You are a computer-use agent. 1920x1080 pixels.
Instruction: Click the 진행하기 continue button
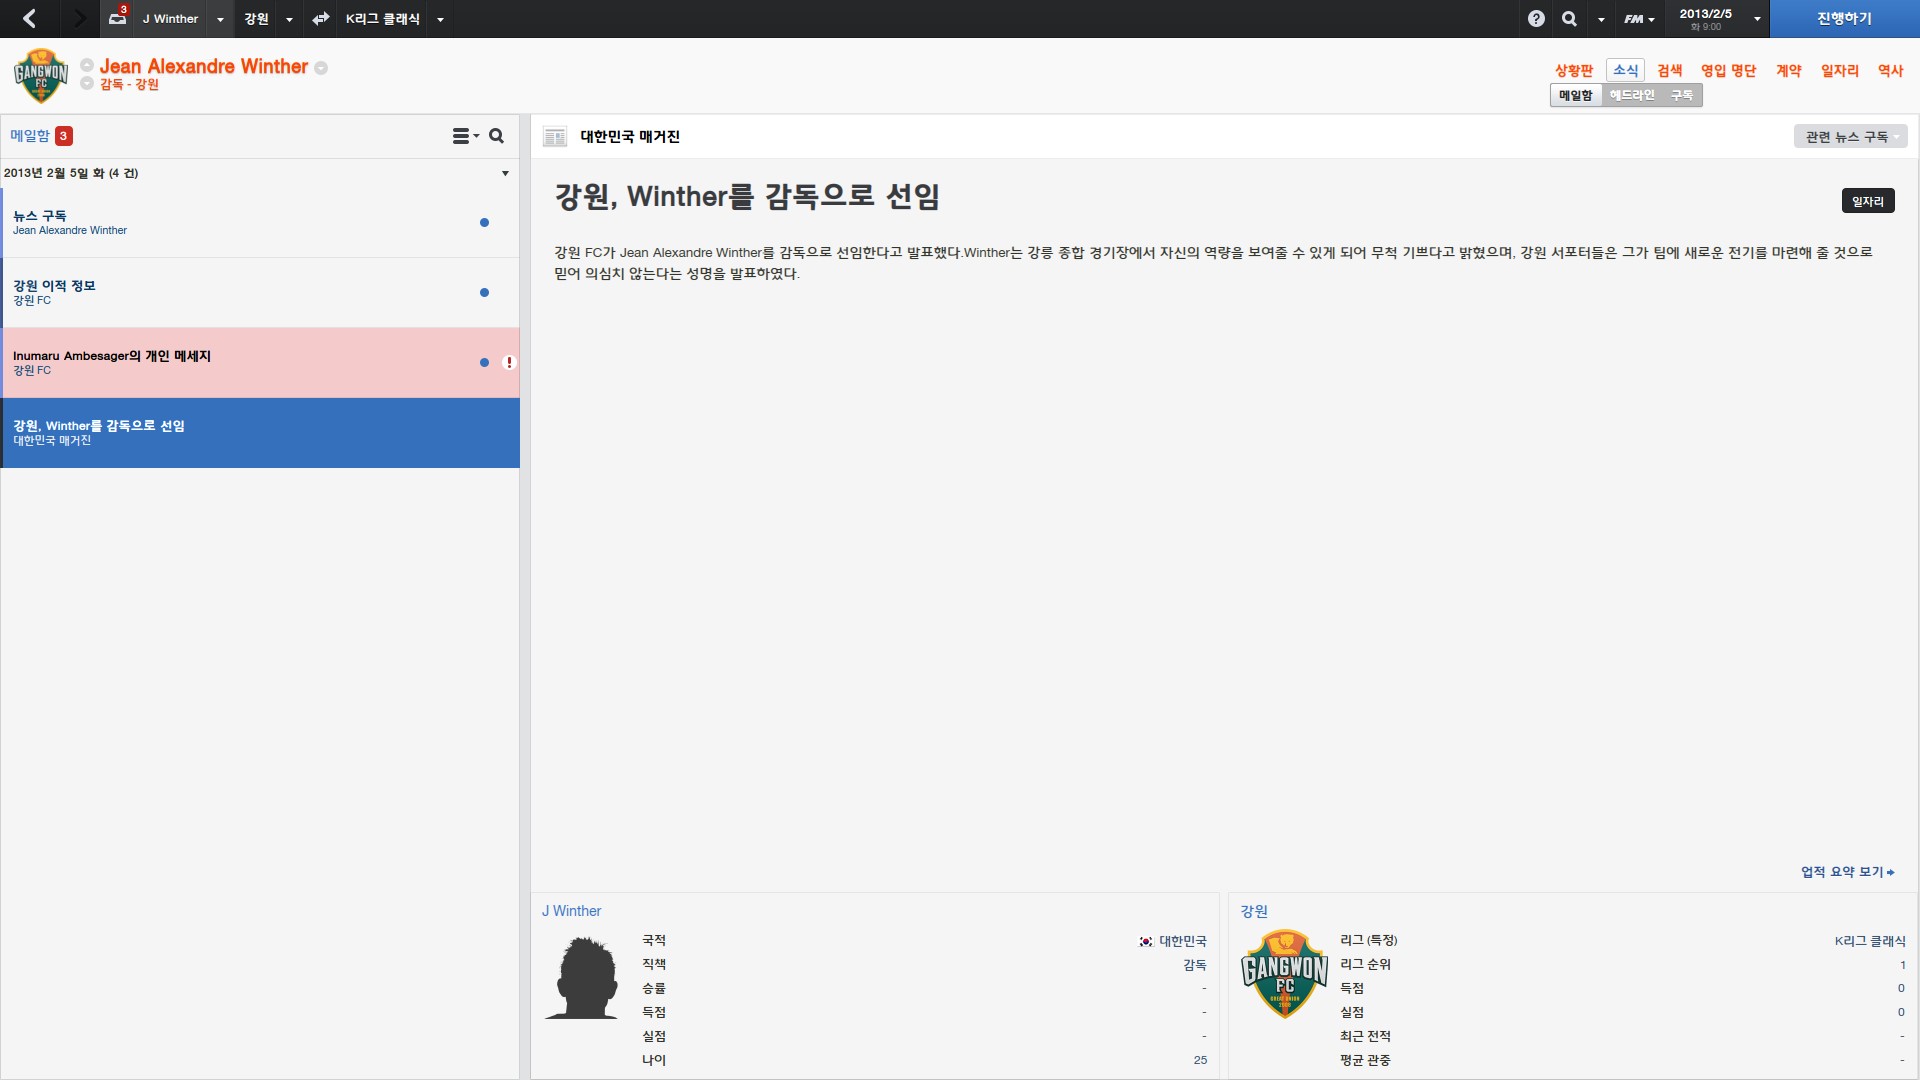tap(1844, 18)
